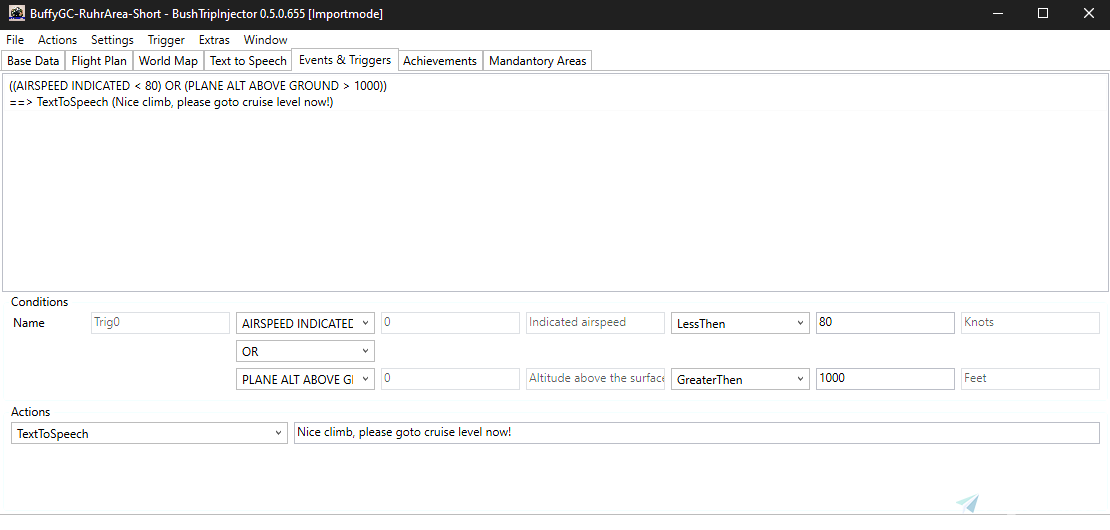The image size is (1110, 530).
Task: Click the paper plane icon at bottom right
Action: click(966, 504)
